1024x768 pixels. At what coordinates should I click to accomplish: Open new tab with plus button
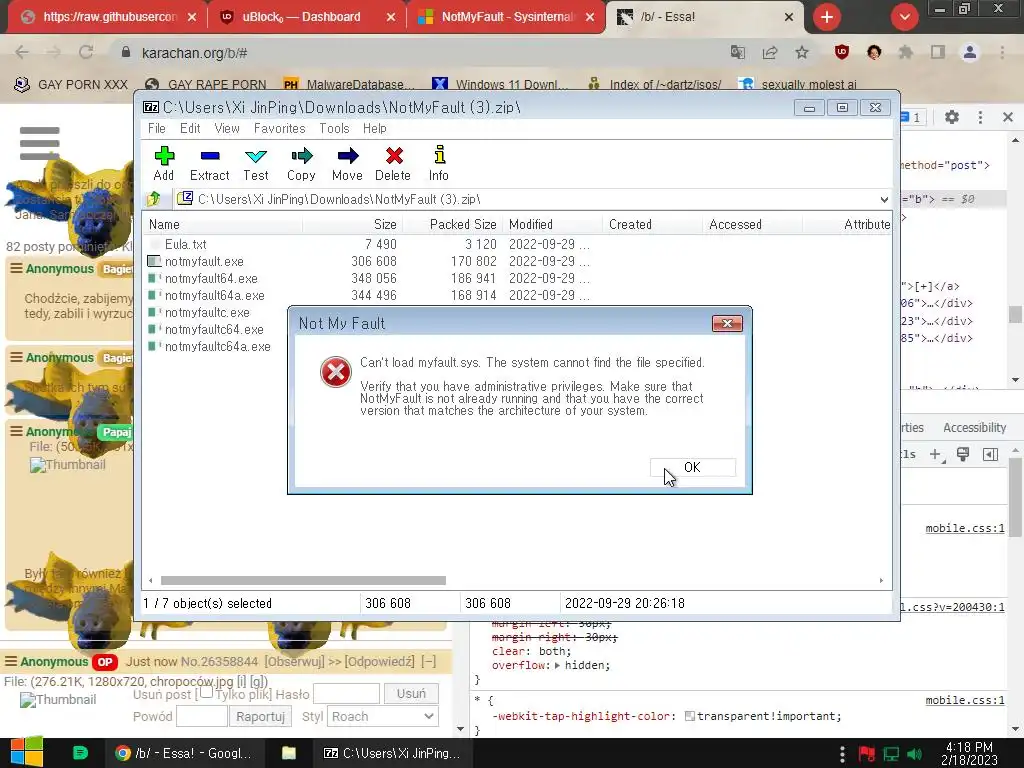[827, 17]
